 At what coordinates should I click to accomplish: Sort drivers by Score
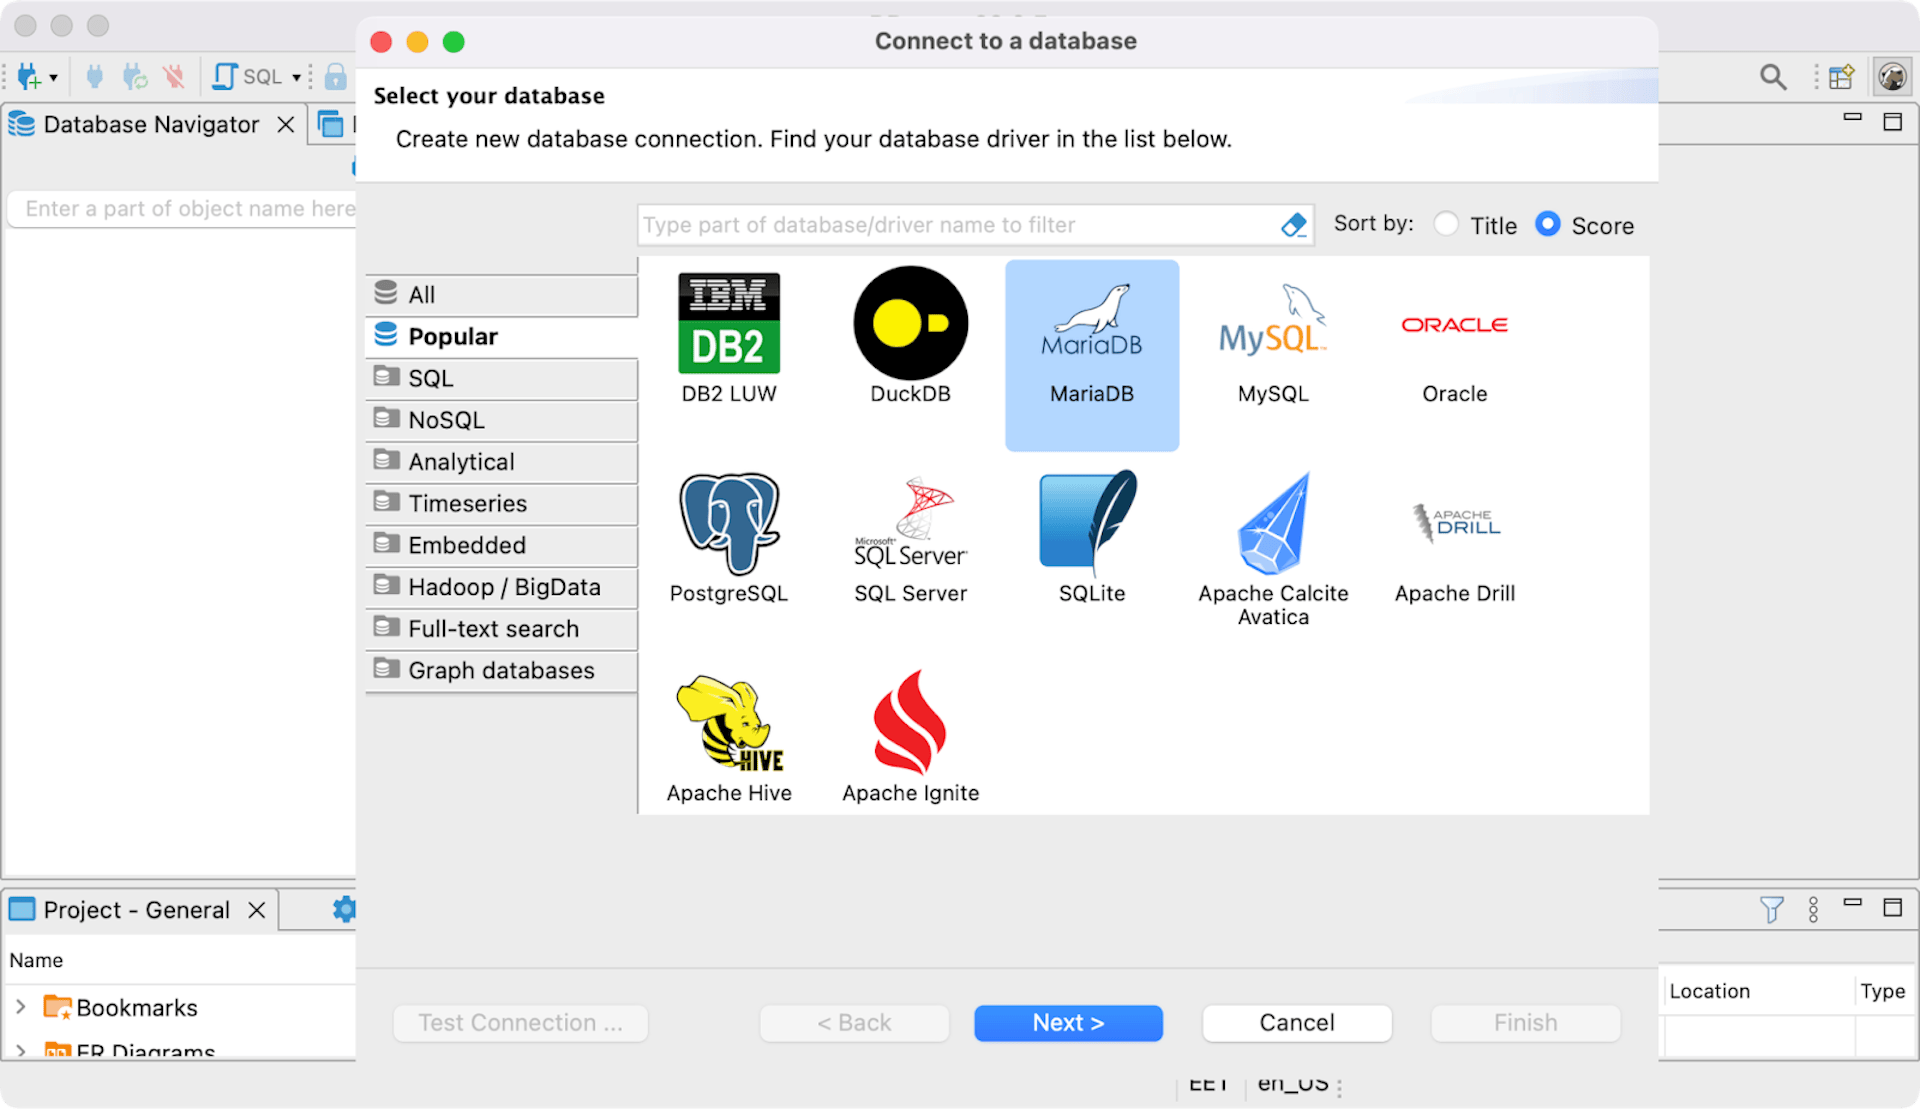pyautogui.click(x=1547, y=224)
